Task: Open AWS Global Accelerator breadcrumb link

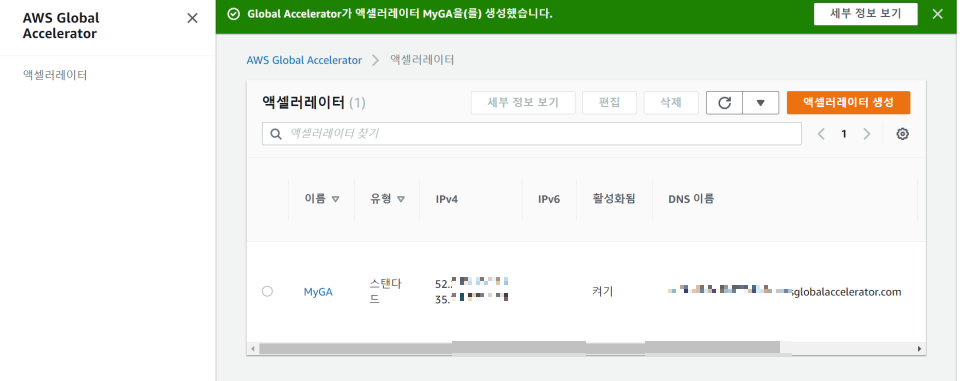Action: coord(304,60)
